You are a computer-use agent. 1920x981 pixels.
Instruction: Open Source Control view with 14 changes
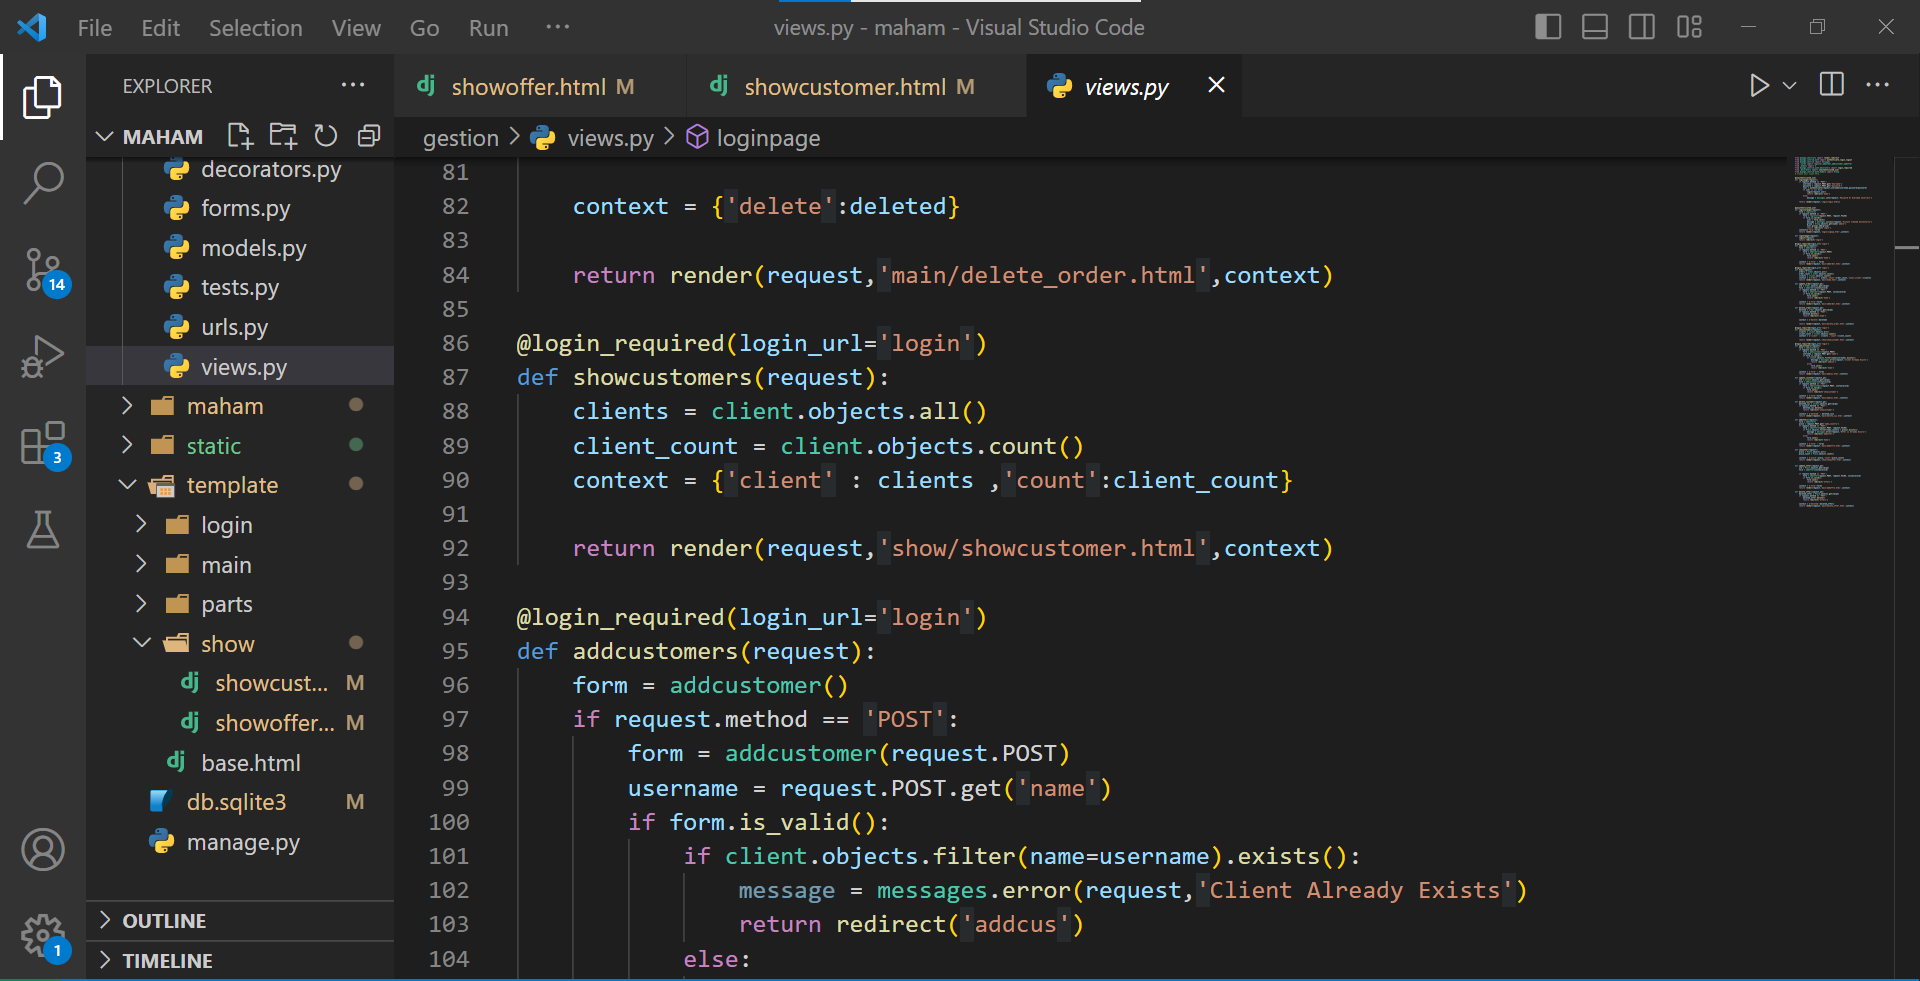click(43, 270)
